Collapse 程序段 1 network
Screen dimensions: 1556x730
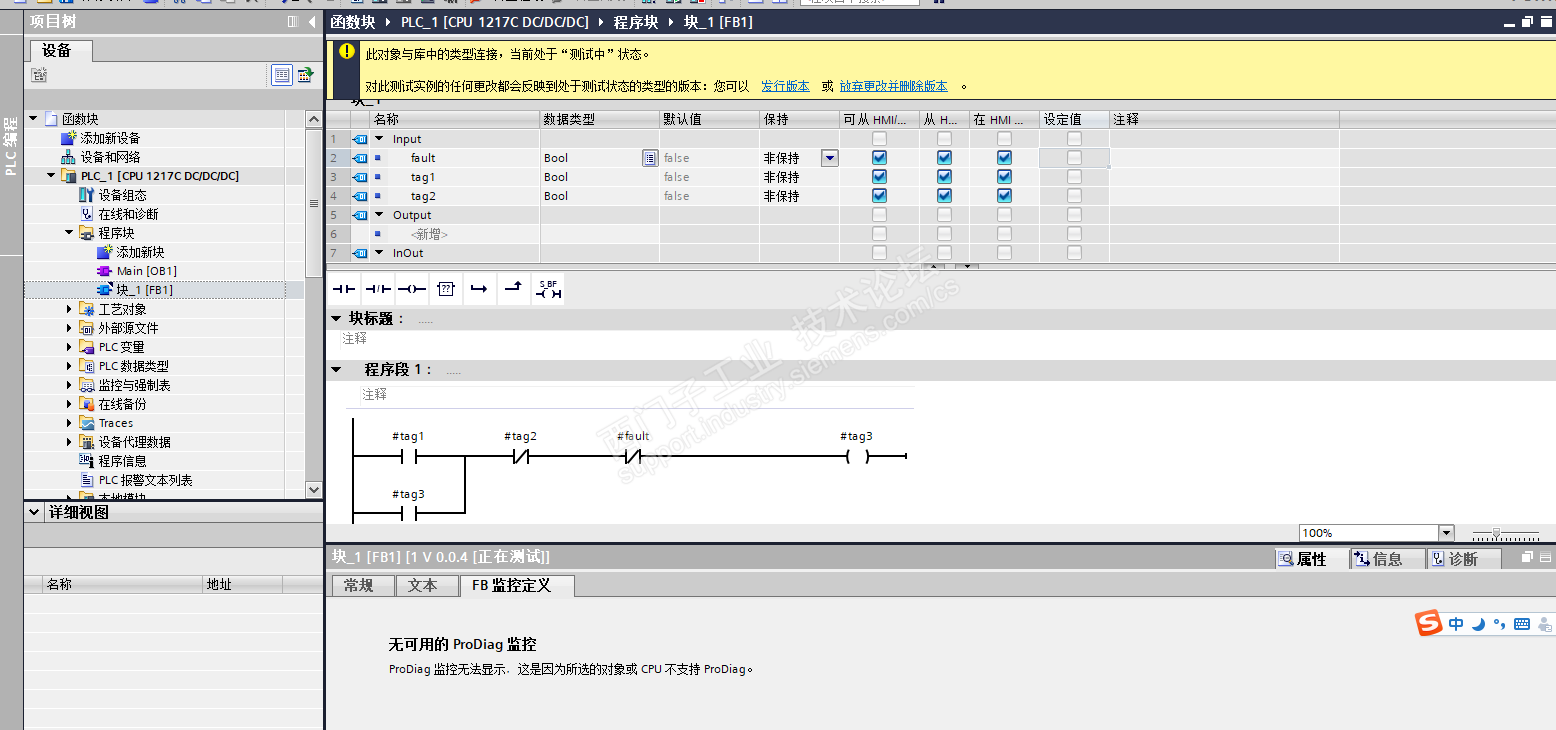point(336,370)
